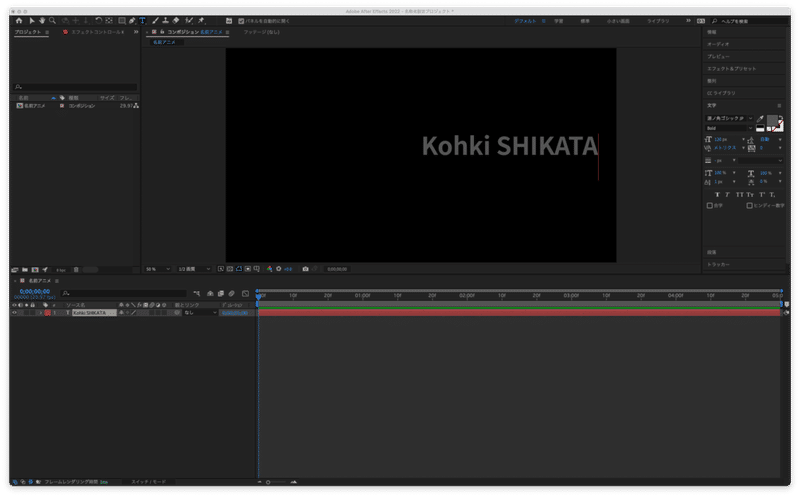
Task: Toggle mask and shape path visibility
Action: 239,269
